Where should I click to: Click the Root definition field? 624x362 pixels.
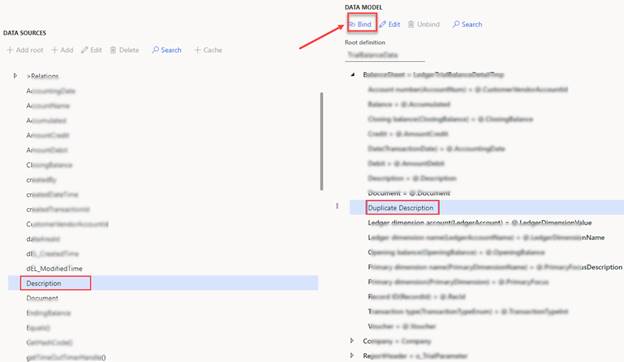click(x=385, y=55)
